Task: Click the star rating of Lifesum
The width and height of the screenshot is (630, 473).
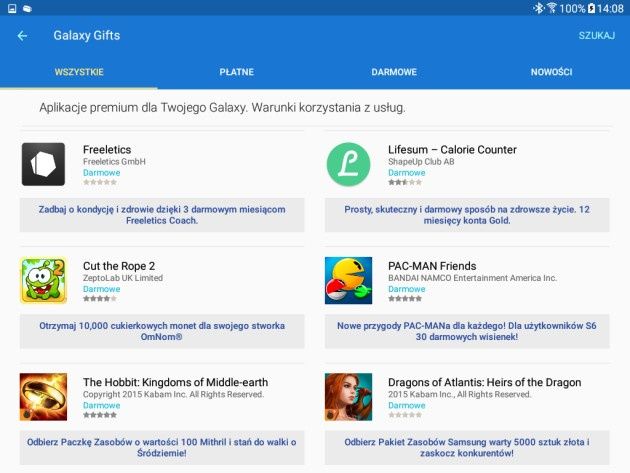Action: pyautogui.click(x=405, y=182)
